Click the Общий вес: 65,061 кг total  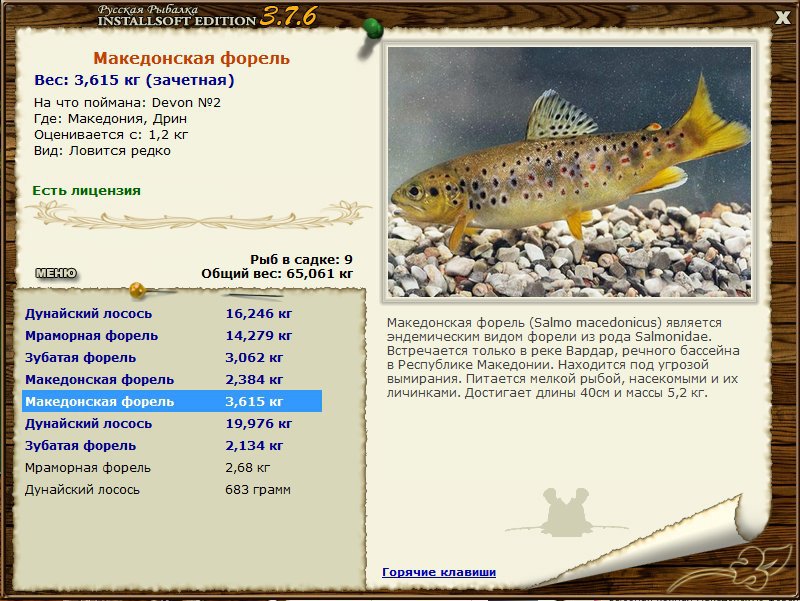tap(277, 273)
